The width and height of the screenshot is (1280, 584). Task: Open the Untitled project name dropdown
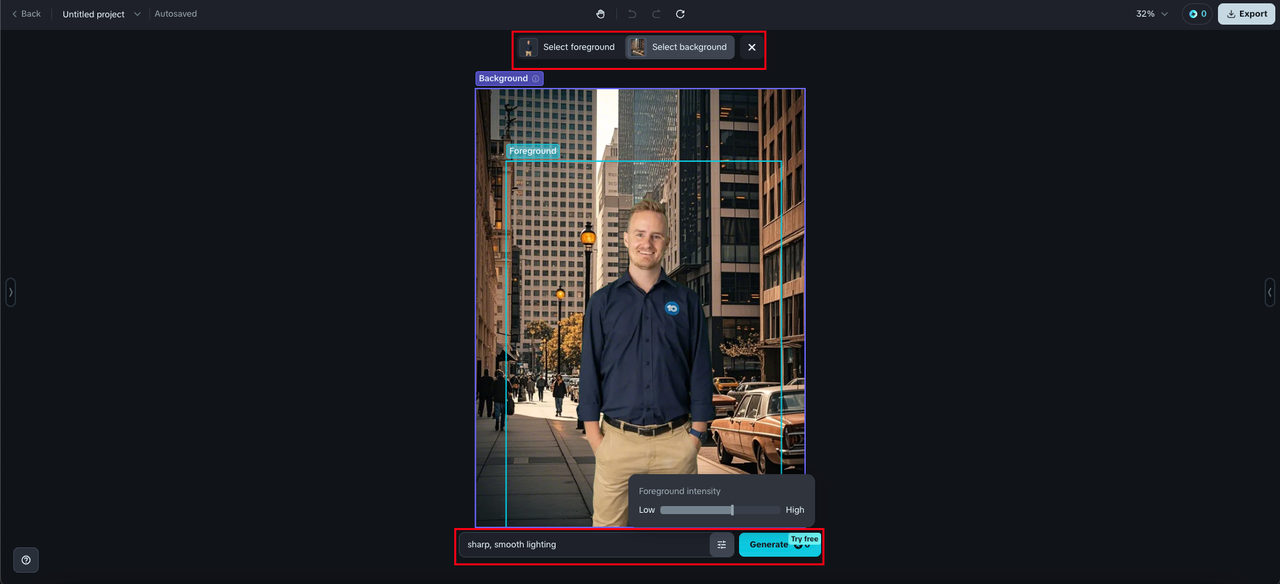point(102,14)
